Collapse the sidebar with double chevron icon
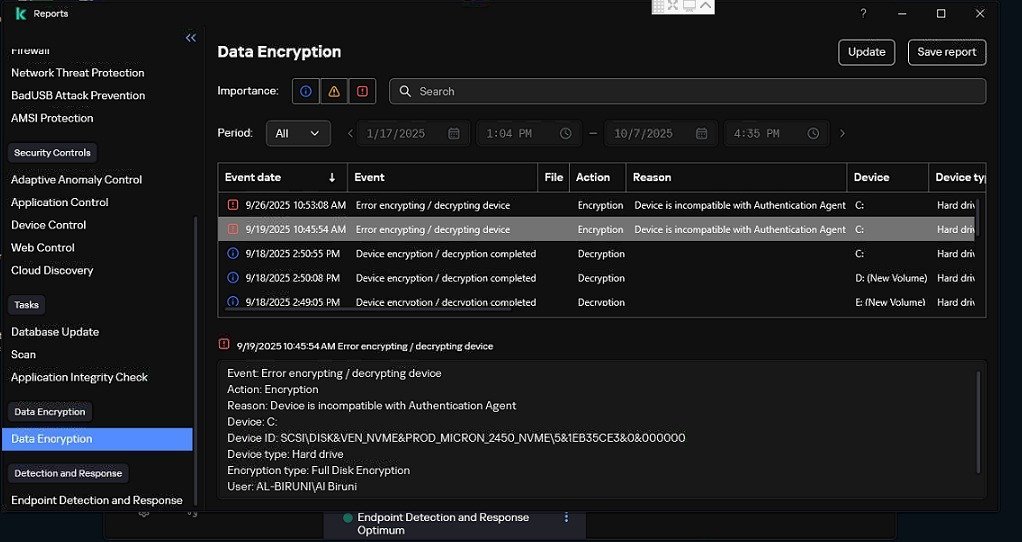The image size is (1022, 542). tap(191, 38)
